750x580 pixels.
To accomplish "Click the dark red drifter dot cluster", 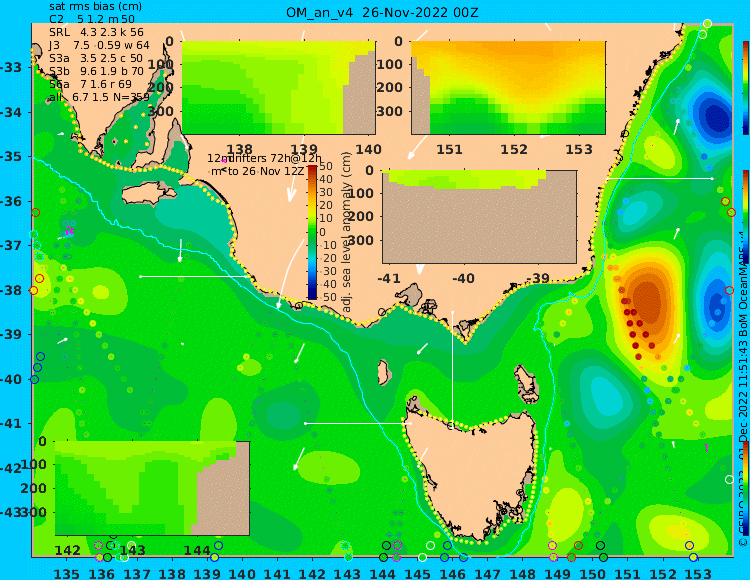I will coord(636,325).
